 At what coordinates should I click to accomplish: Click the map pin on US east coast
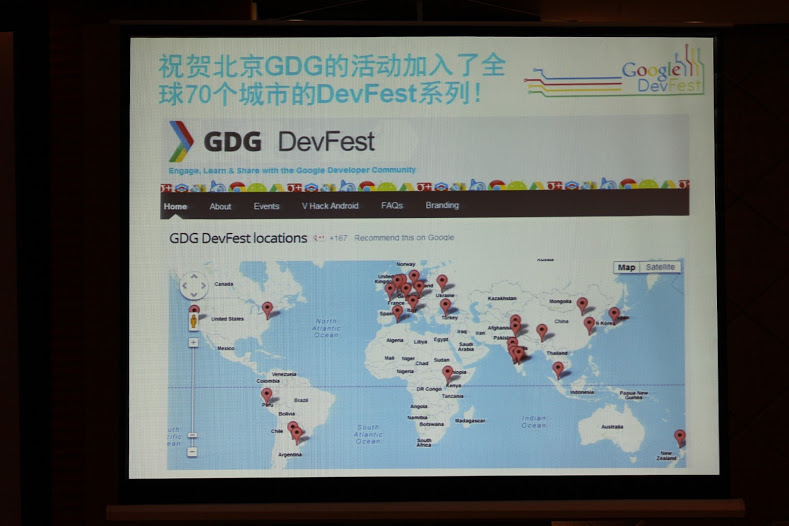pos(267,308)
